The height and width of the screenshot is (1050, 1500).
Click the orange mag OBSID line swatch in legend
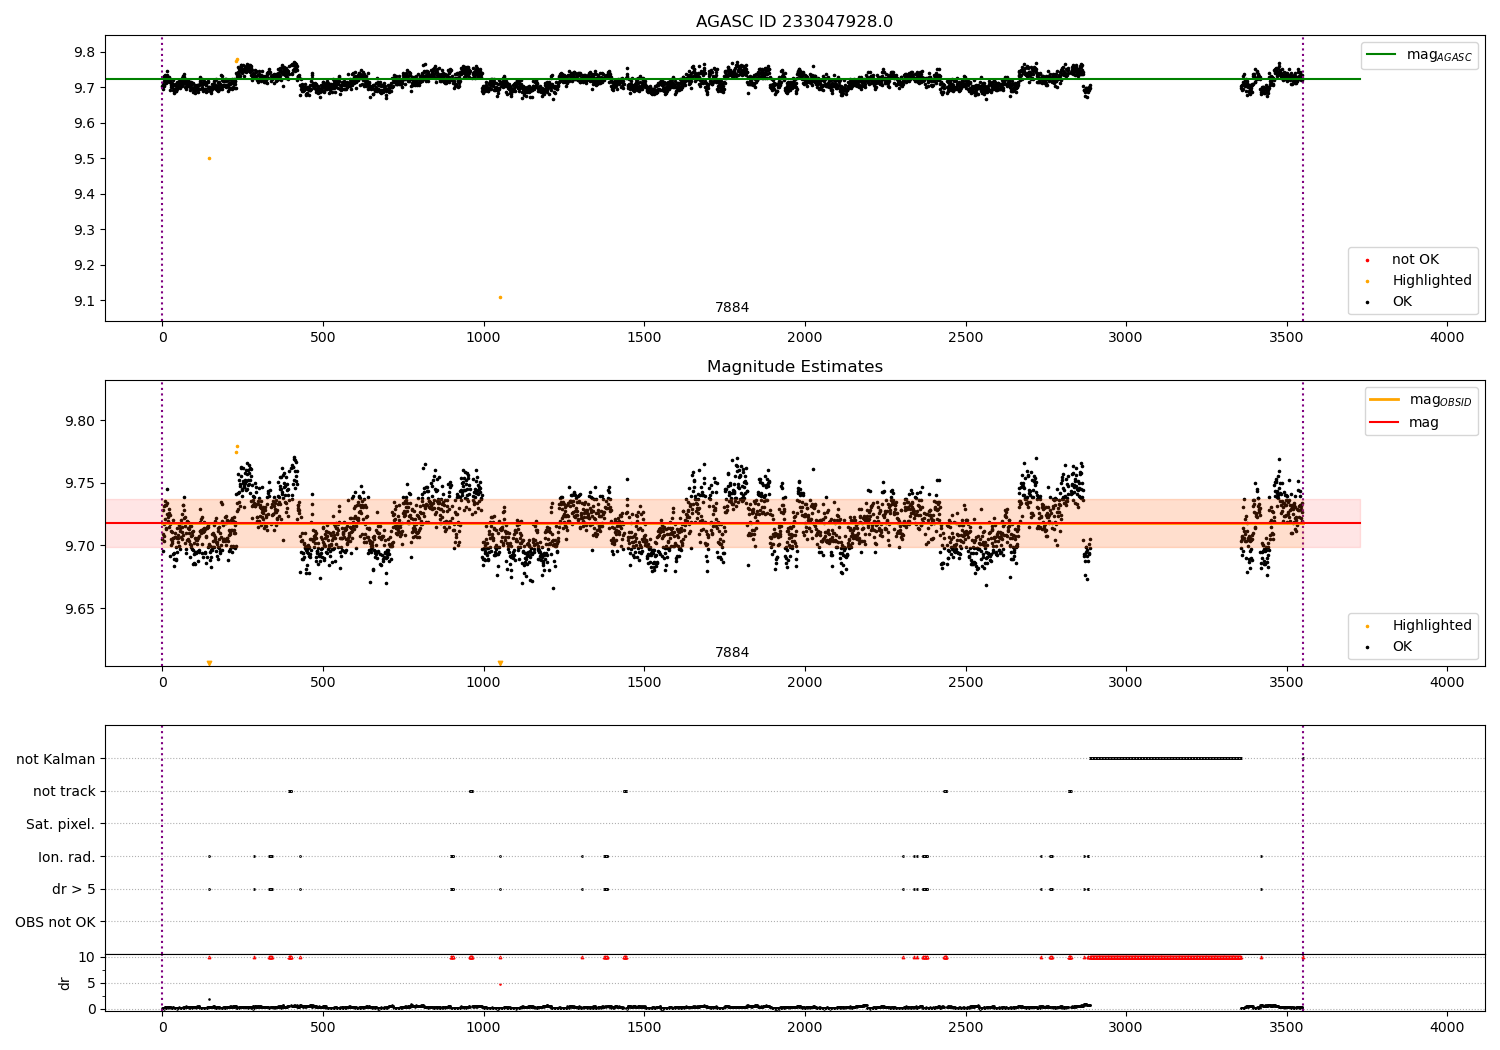coord(1385,400)
